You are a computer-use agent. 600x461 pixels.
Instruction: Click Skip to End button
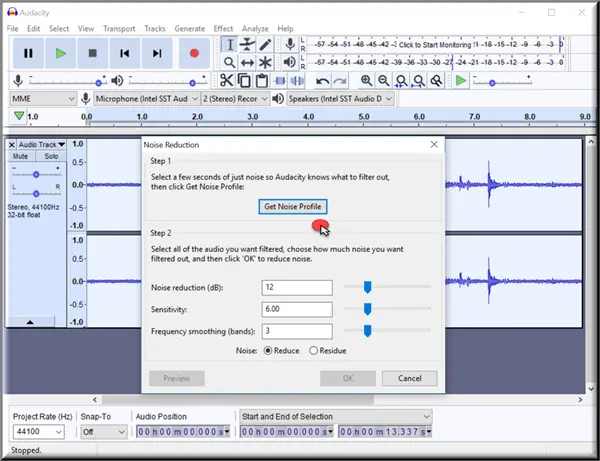tap(157, 53)
